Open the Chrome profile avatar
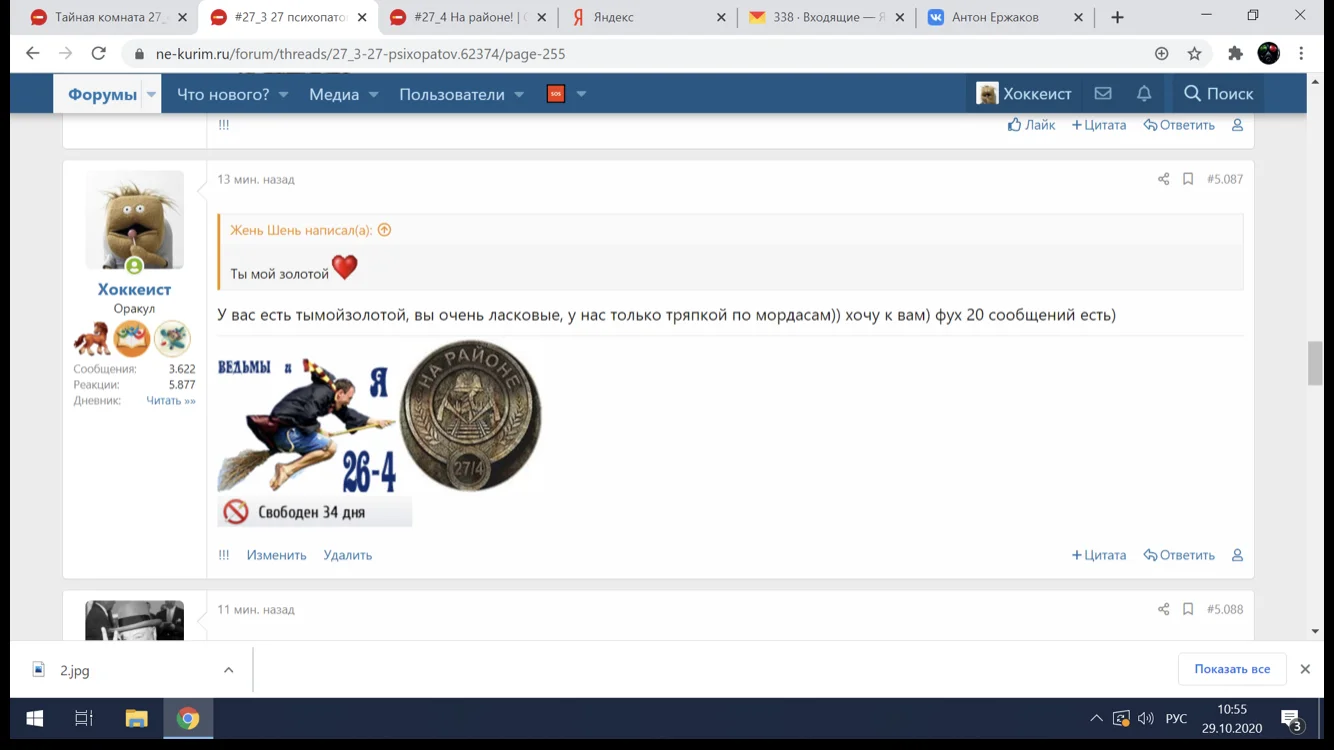This screenshot has height=750, width=1334. coord(1268,54)
